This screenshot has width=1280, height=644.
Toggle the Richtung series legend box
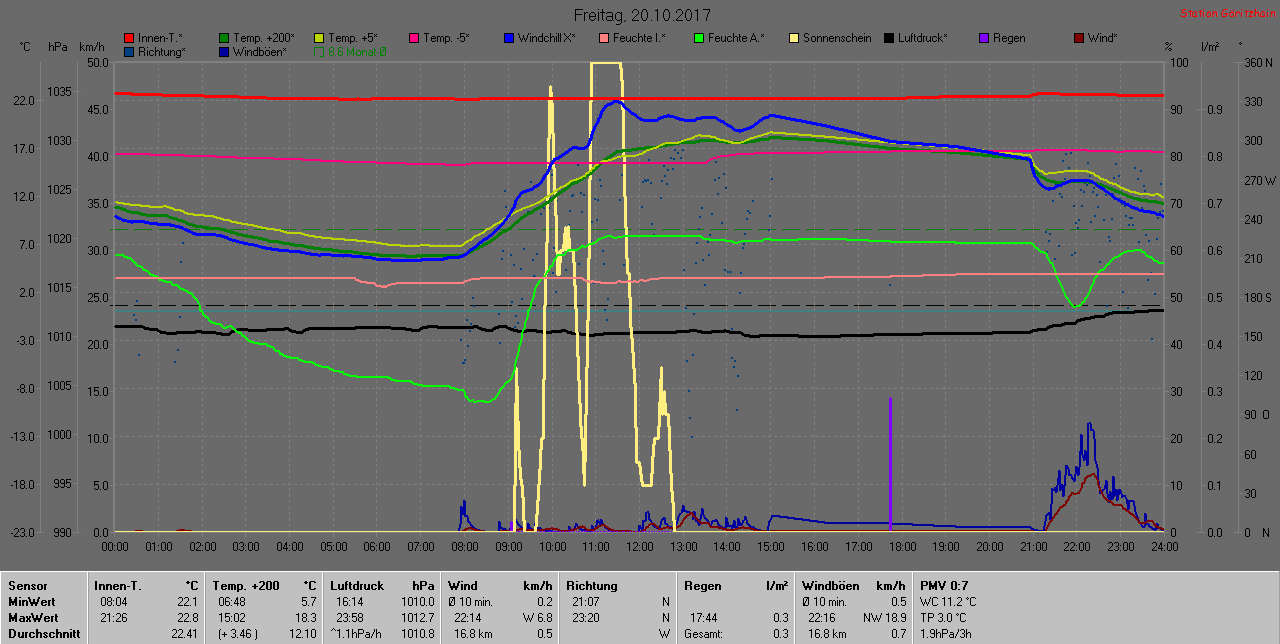pos(129,51)
